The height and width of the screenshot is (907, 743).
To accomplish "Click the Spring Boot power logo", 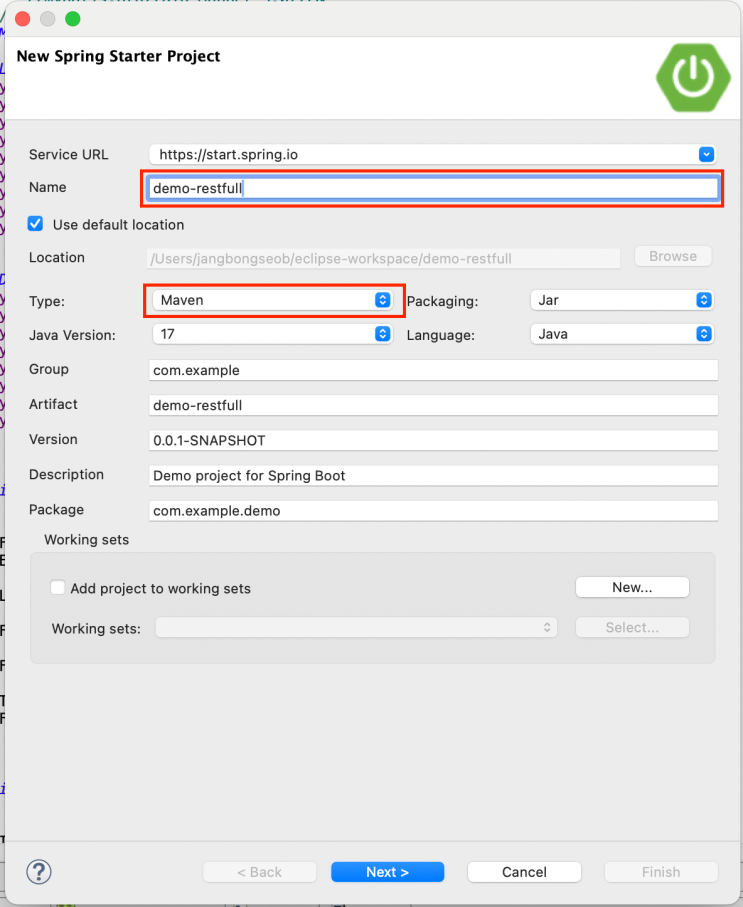I will 693,76.
